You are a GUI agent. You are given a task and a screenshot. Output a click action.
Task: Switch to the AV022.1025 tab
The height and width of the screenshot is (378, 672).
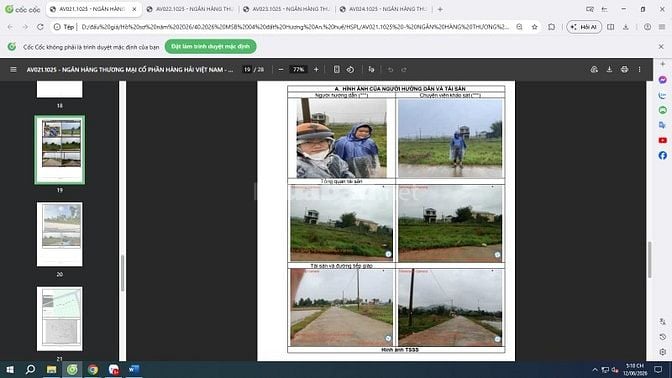[x=189, y=9]
